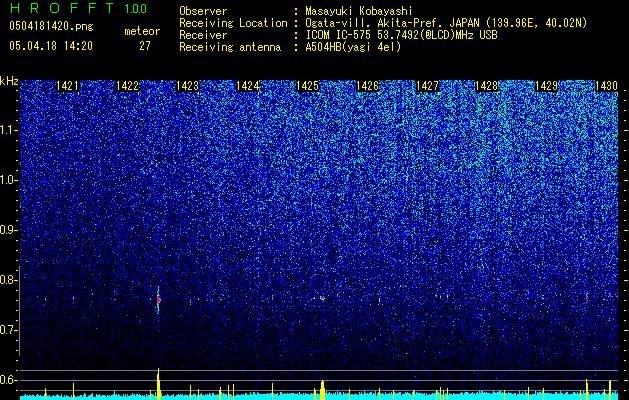Select the ICOM IC-575 53.7492 MHz receiver text
Screen dimensions: 629x400
pos(402,35)
